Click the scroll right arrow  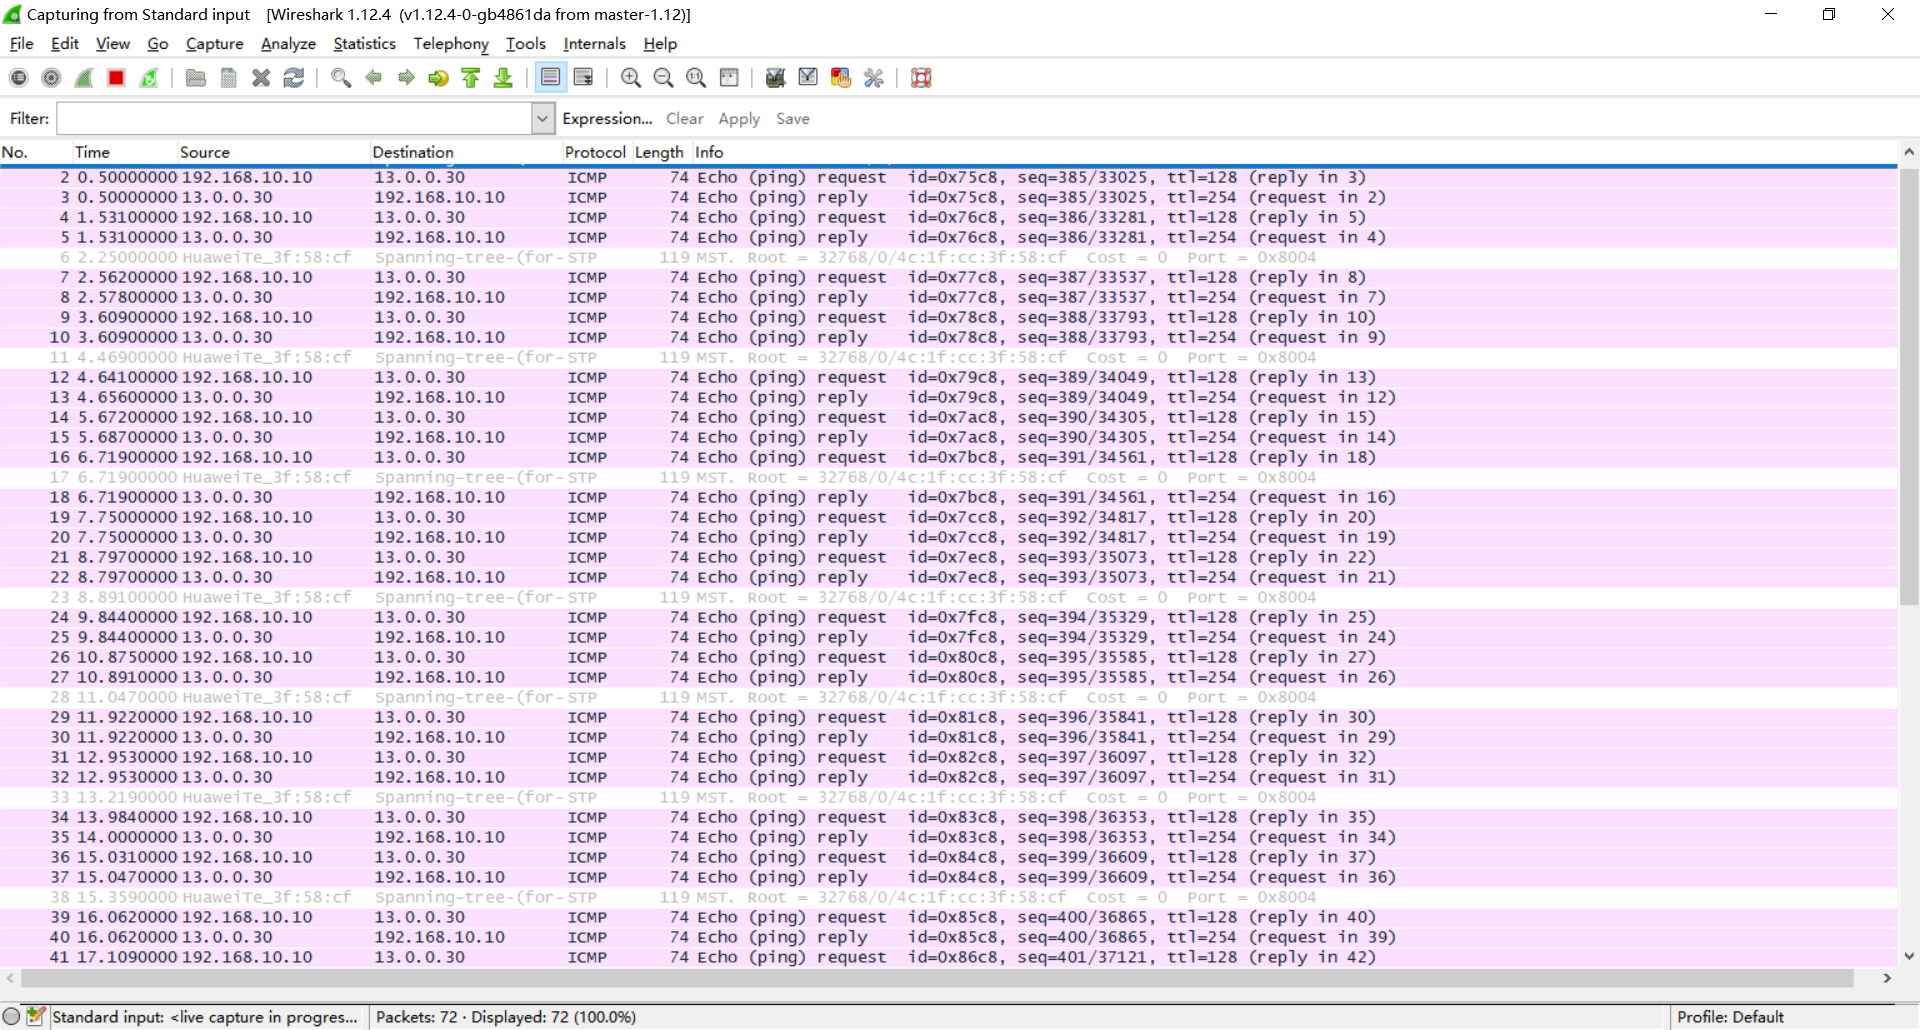click(x=1887, y=978)
